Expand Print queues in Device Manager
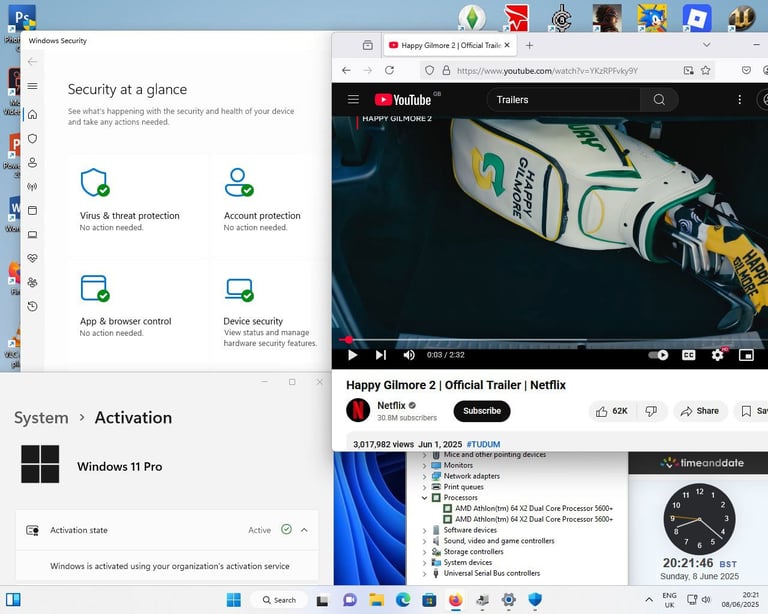Image resolution: width=768 pixels, height=614 pixels. click(x=424, y=487)
